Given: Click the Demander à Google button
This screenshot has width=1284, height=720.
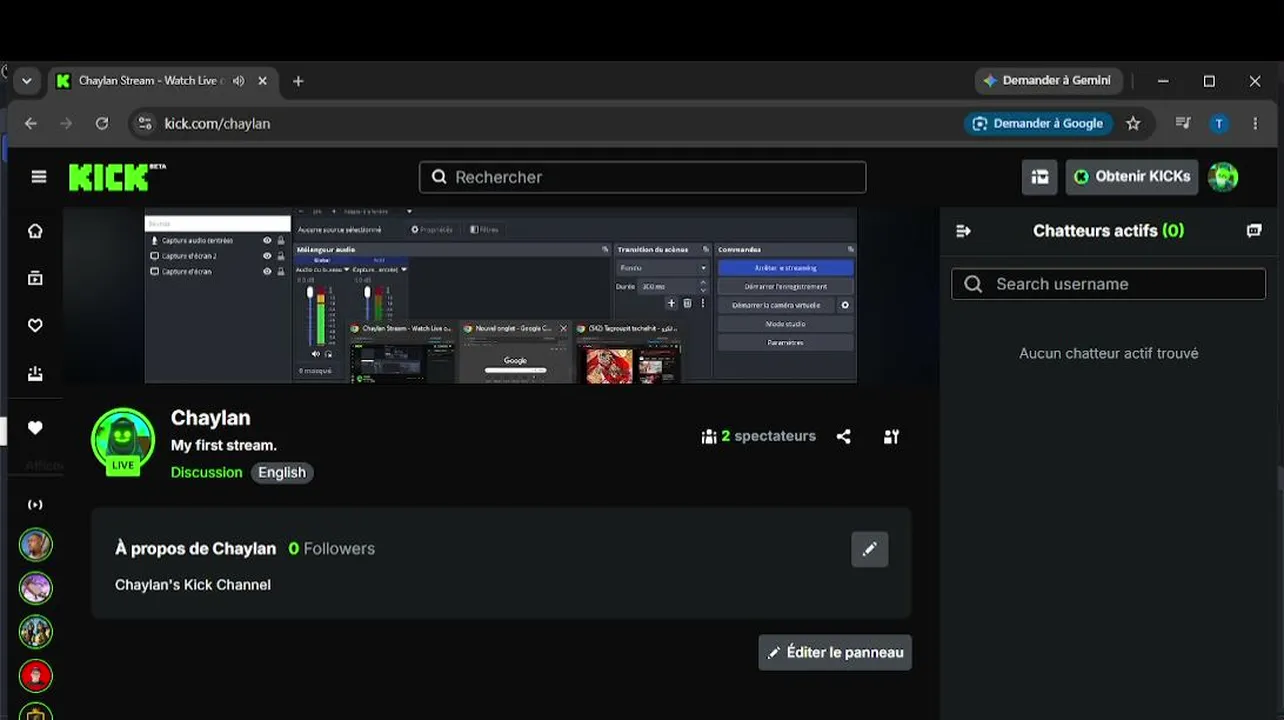Looking at the screenshot, I should pyautogui.click(x=1038, y=123).
